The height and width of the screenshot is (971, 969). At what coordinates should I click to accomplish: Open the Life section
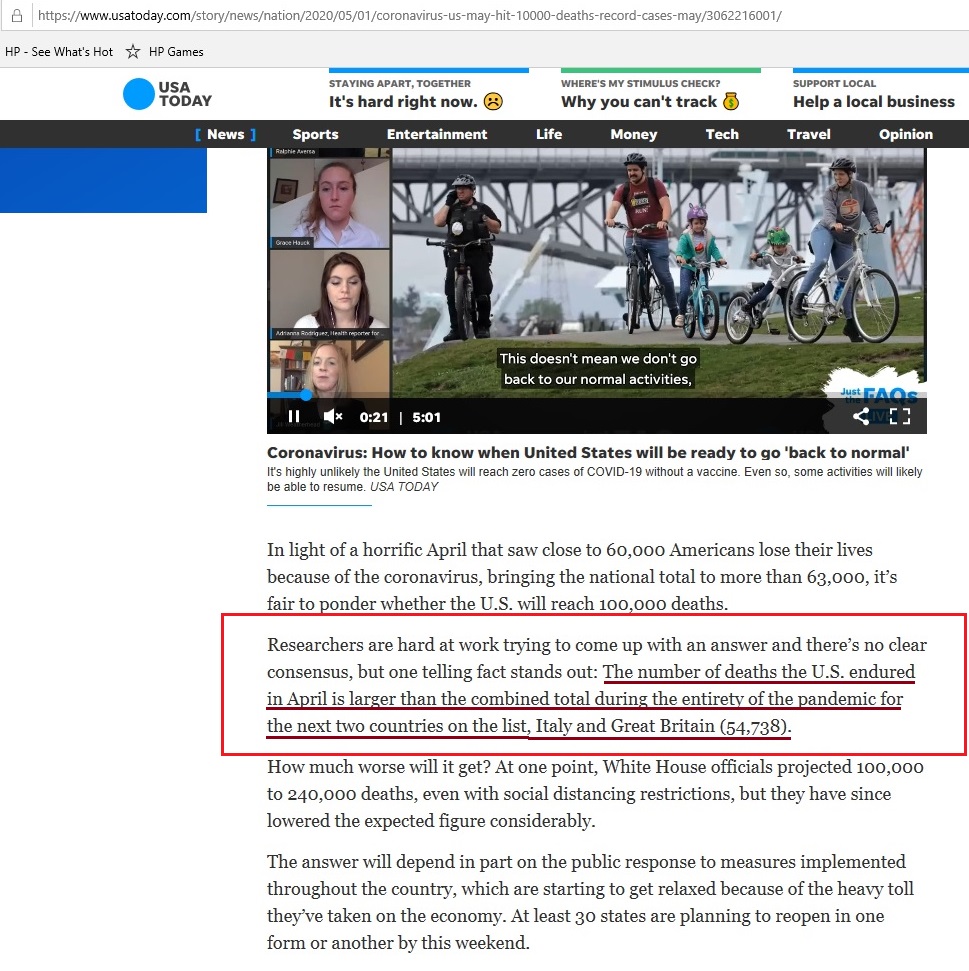549,134
